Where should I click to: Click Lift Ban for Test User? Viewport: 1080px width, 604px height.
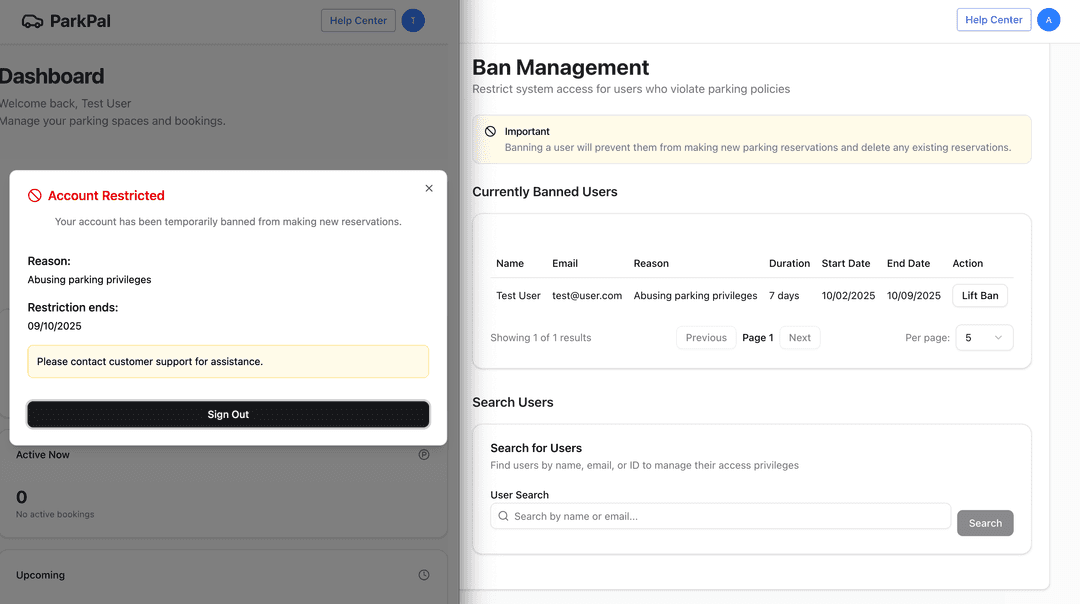pos(979,295)
